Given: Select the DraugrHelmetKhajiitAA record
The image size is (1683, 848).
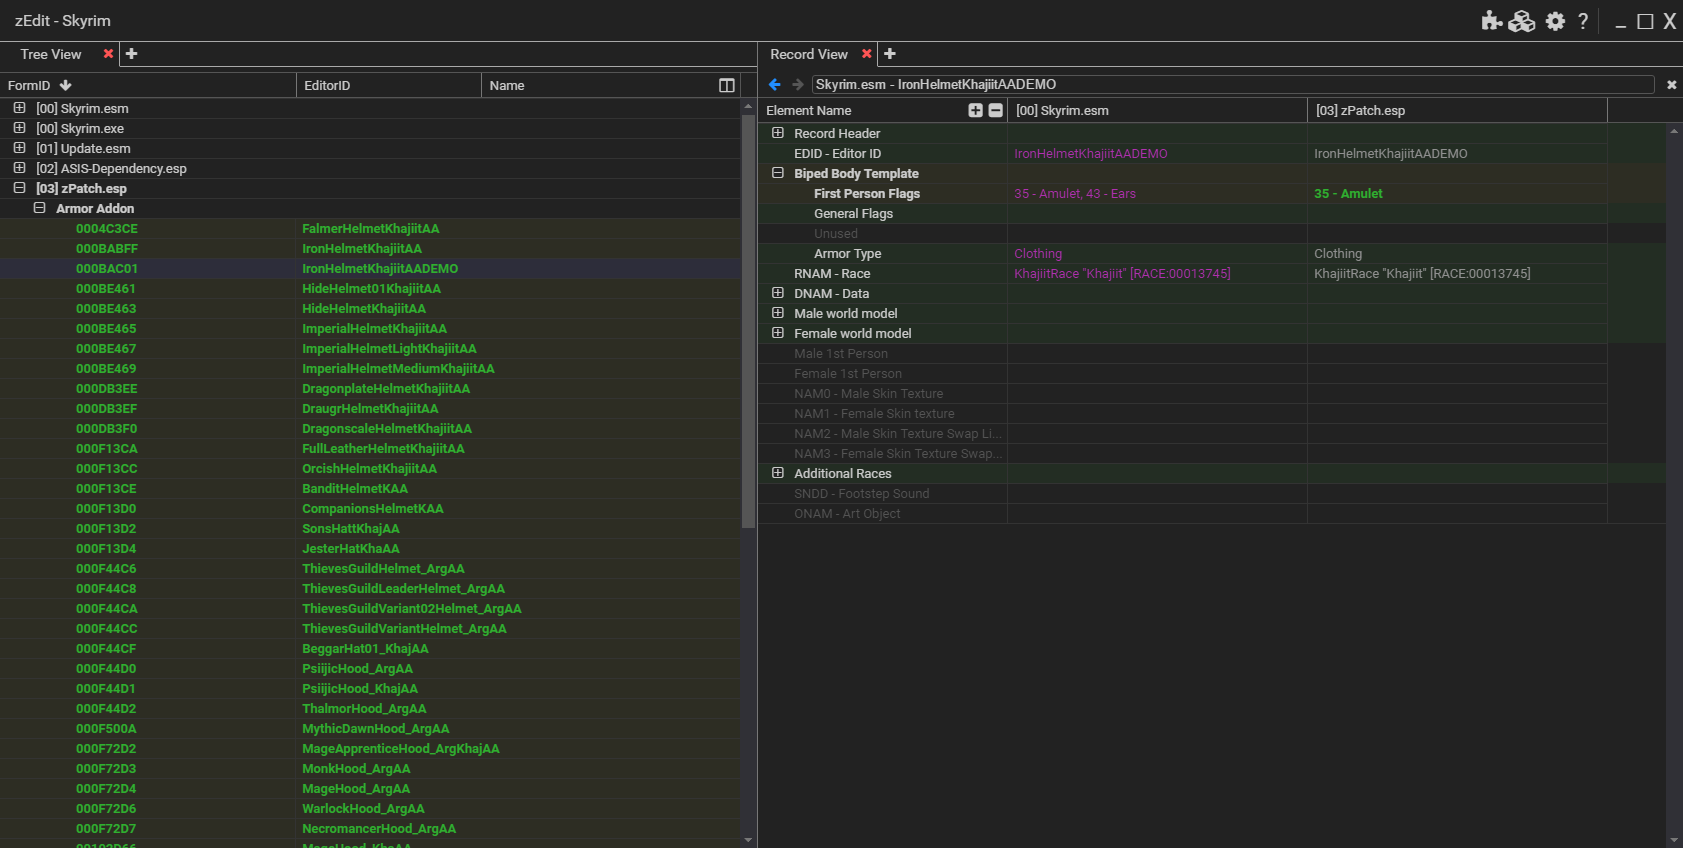Looking at the screenshot, I should click(370, 408).
